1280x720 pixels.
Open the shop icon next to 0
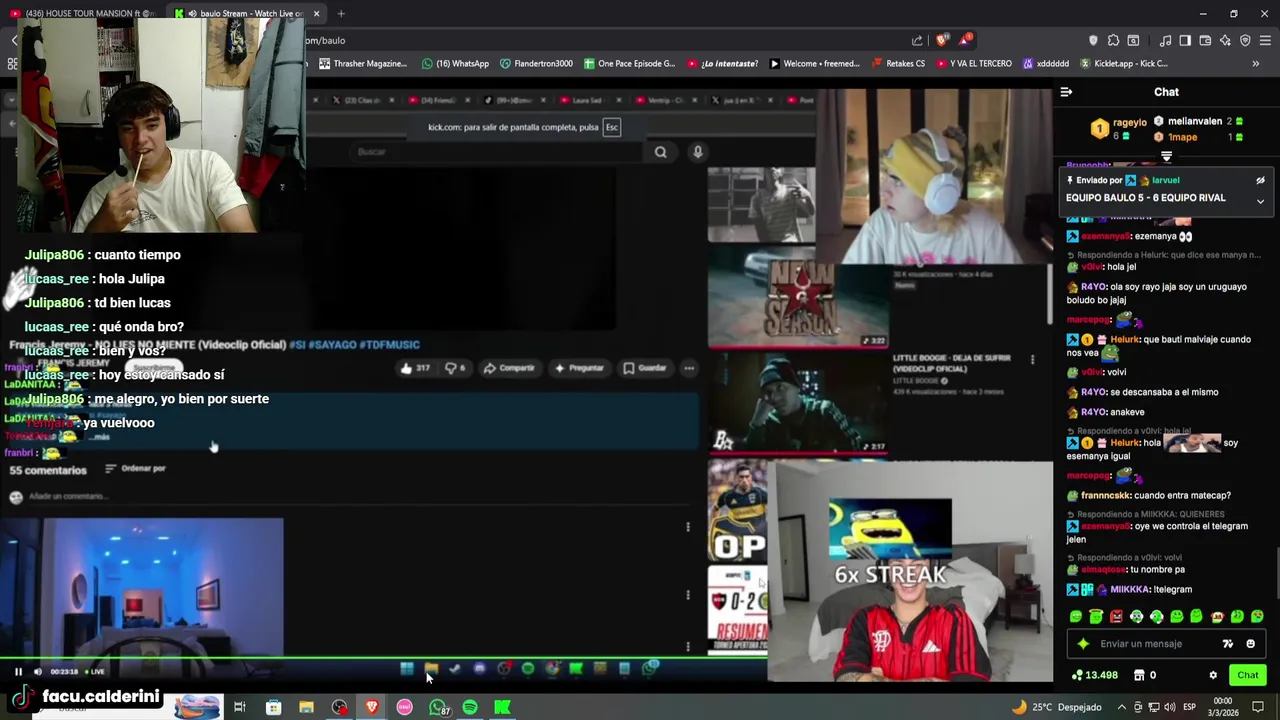click(x=1139, y=675)
